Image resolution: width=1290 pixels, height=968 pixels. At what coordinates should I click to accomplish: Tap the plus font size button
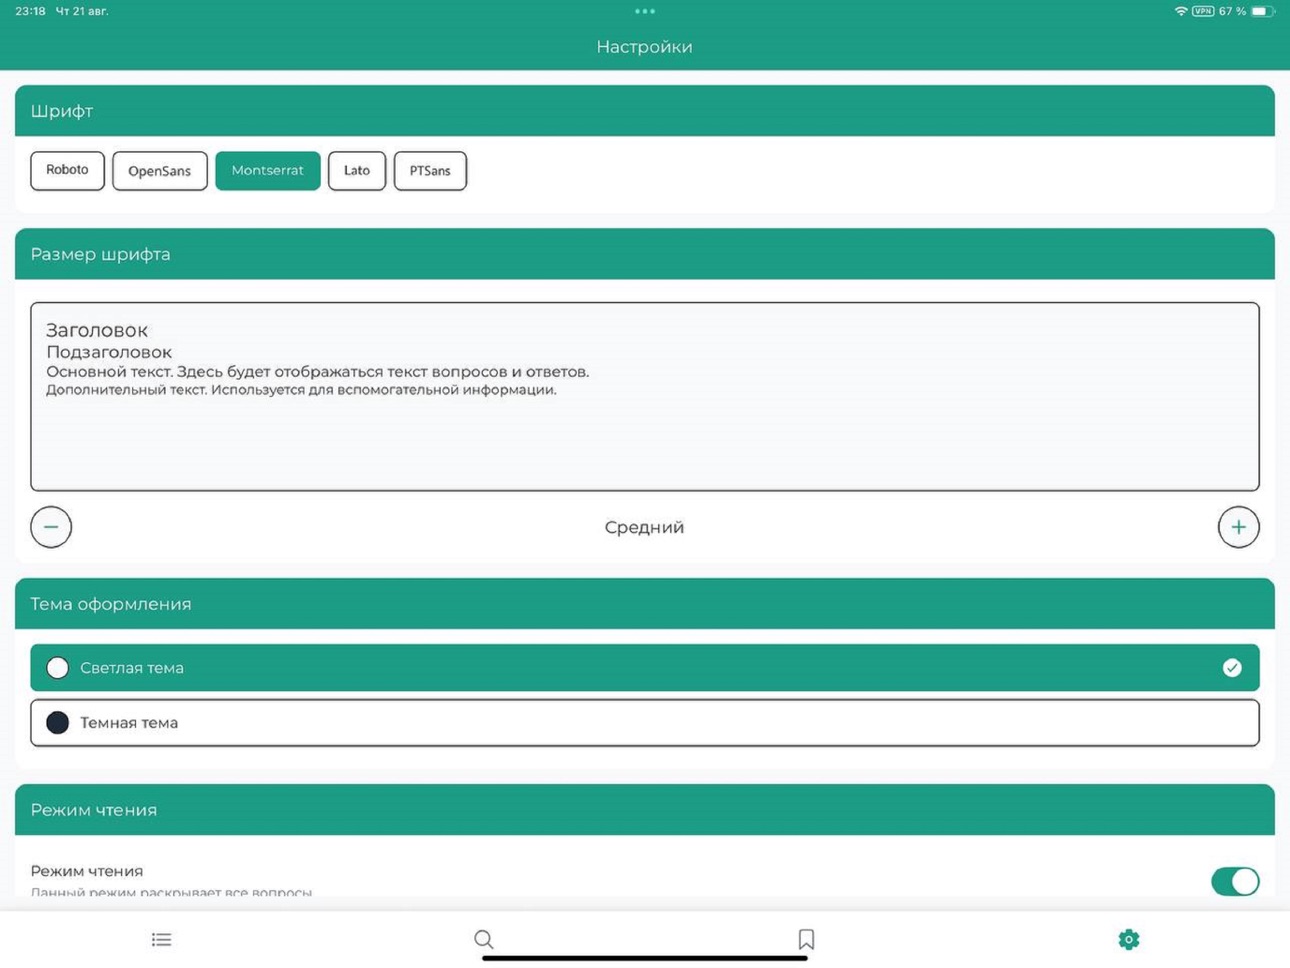[x=1238, y=527]
